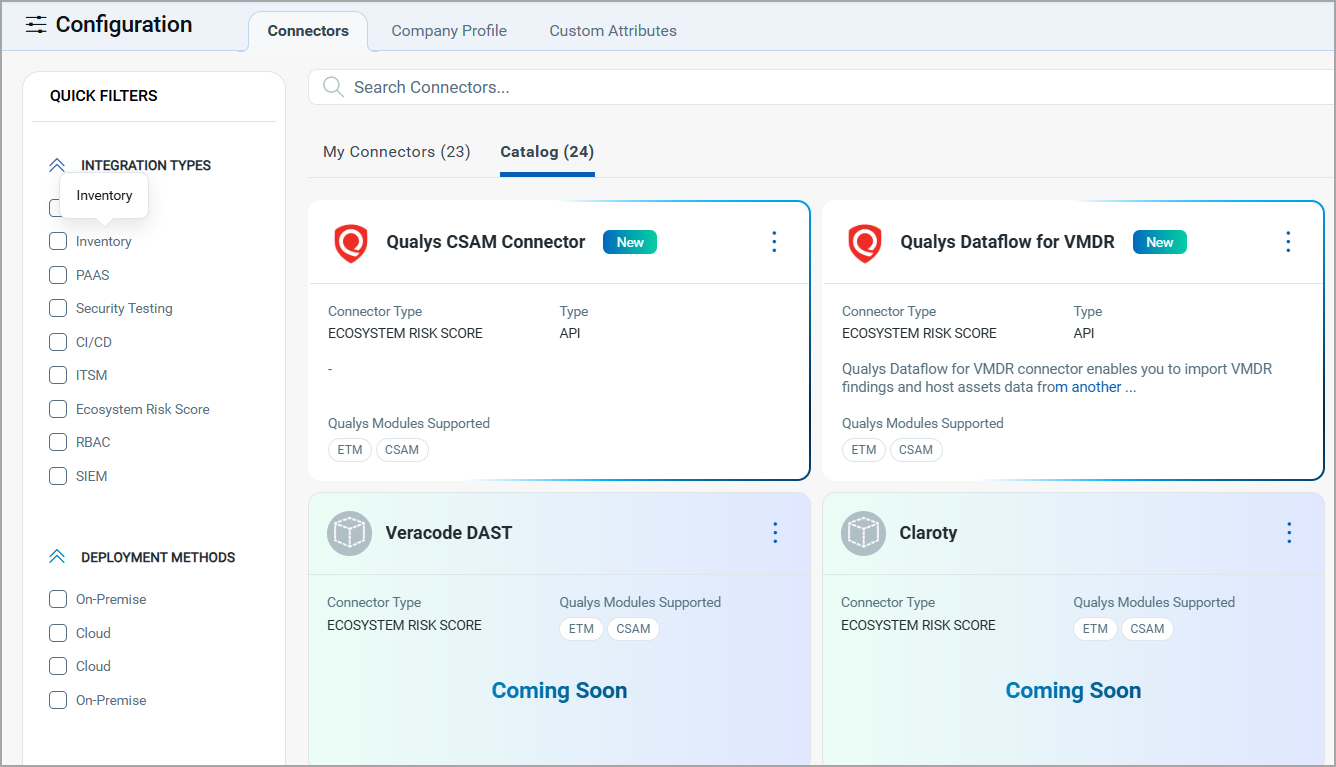Click the Qualys CSAM Connector logo
Viewport: 1336px width, 767px height.
coord(350,243)
